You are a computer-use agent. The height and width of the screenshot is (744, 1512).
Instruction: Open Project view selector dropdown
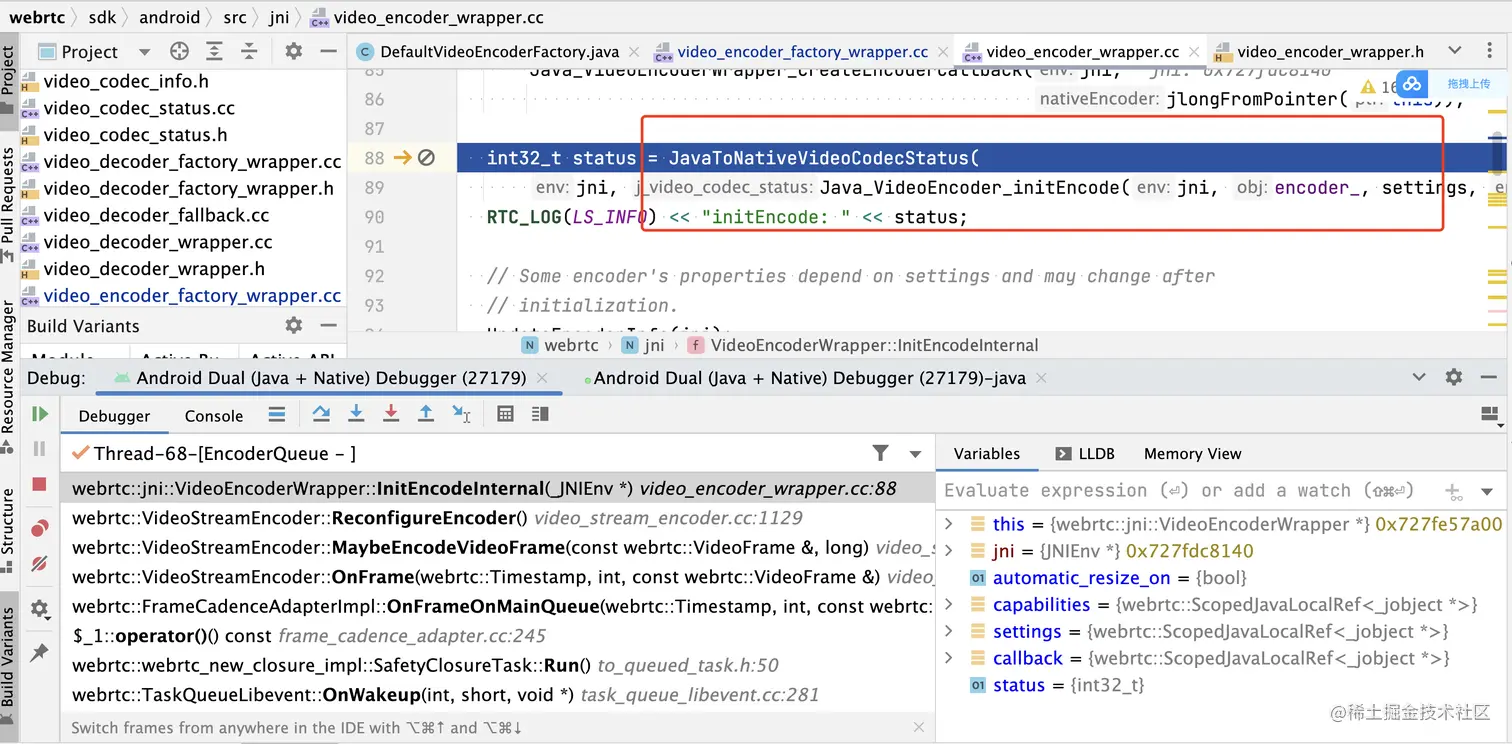(x=144, y=52)
